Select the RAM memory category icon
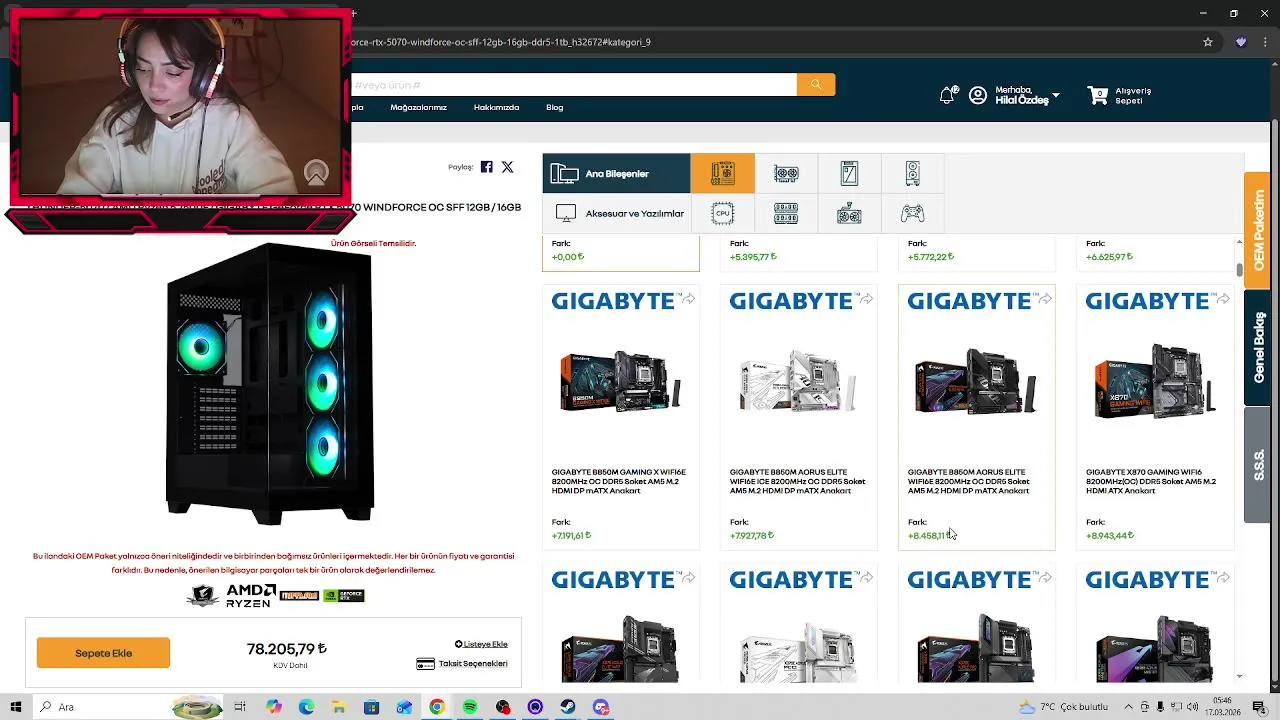This screenshot has width=1280, height=720. [786, 213]
